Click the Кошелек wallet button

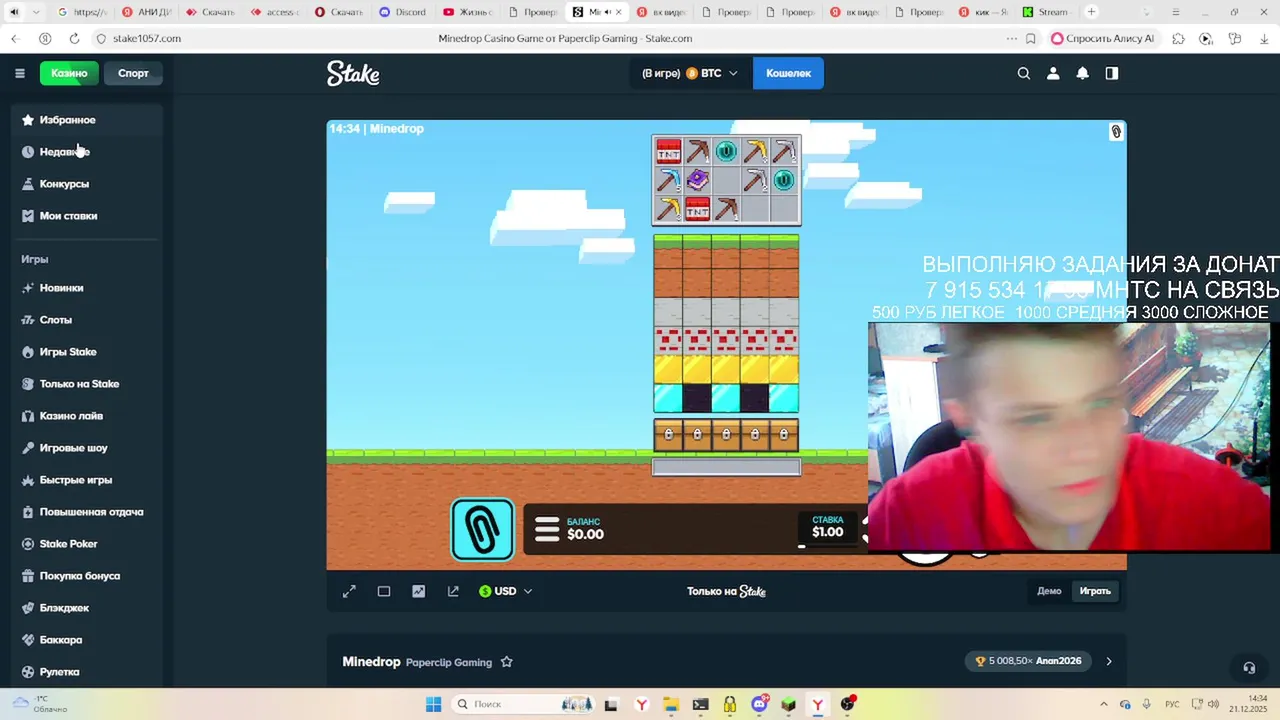(x=788, y=73)
